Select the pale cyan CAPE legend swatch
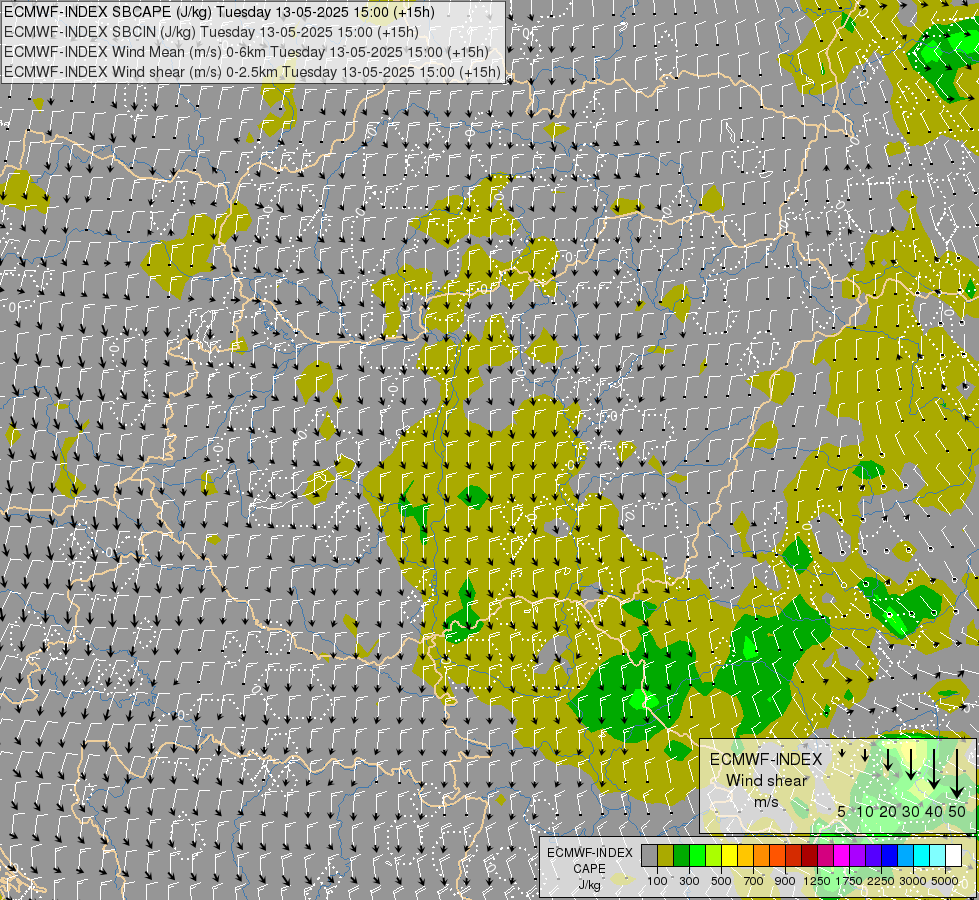The image size is (979, 900). (x=938, y=855)
